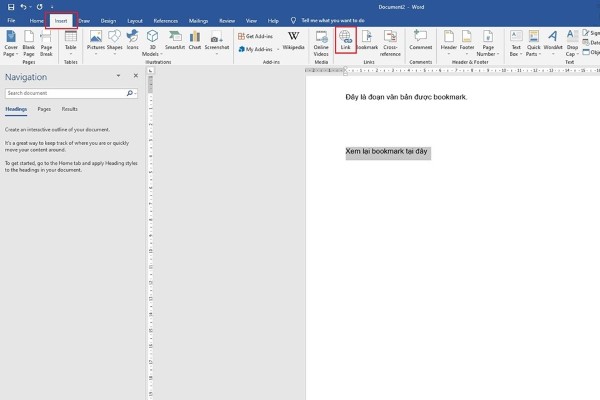600x400 pixels.
Task: Open My Add-ins
Action: click(256, 49)
